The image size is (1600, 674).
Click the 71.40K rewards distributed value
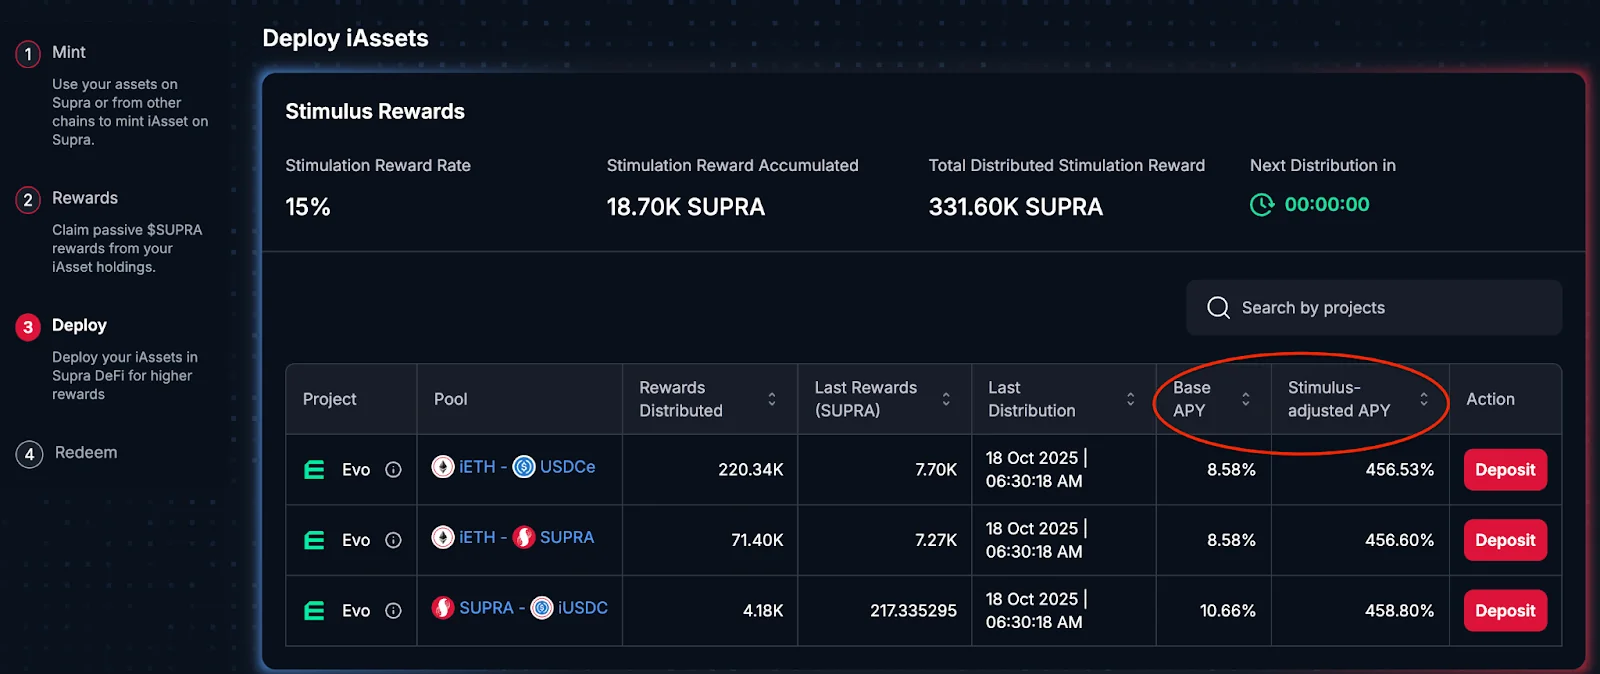pyautogui.click(x=757, y=540)
